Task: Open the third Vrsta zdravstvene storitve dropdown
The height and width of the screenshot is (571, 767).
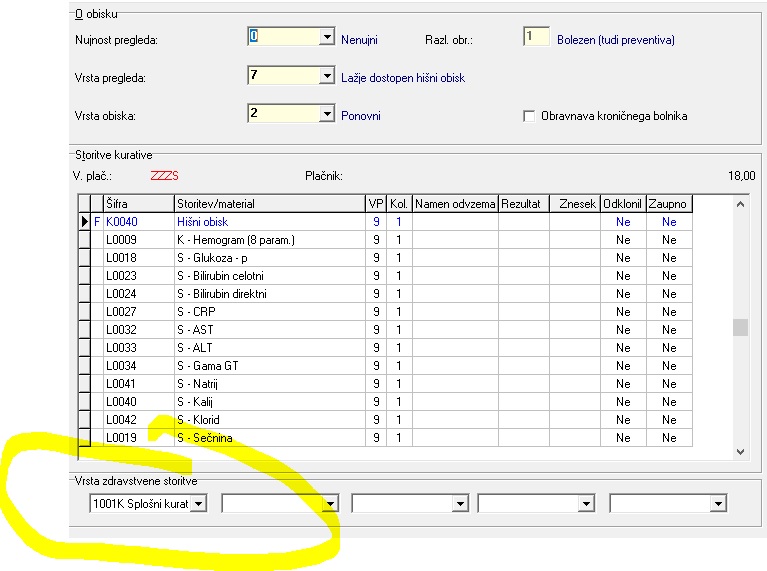Action: point(460,503)
